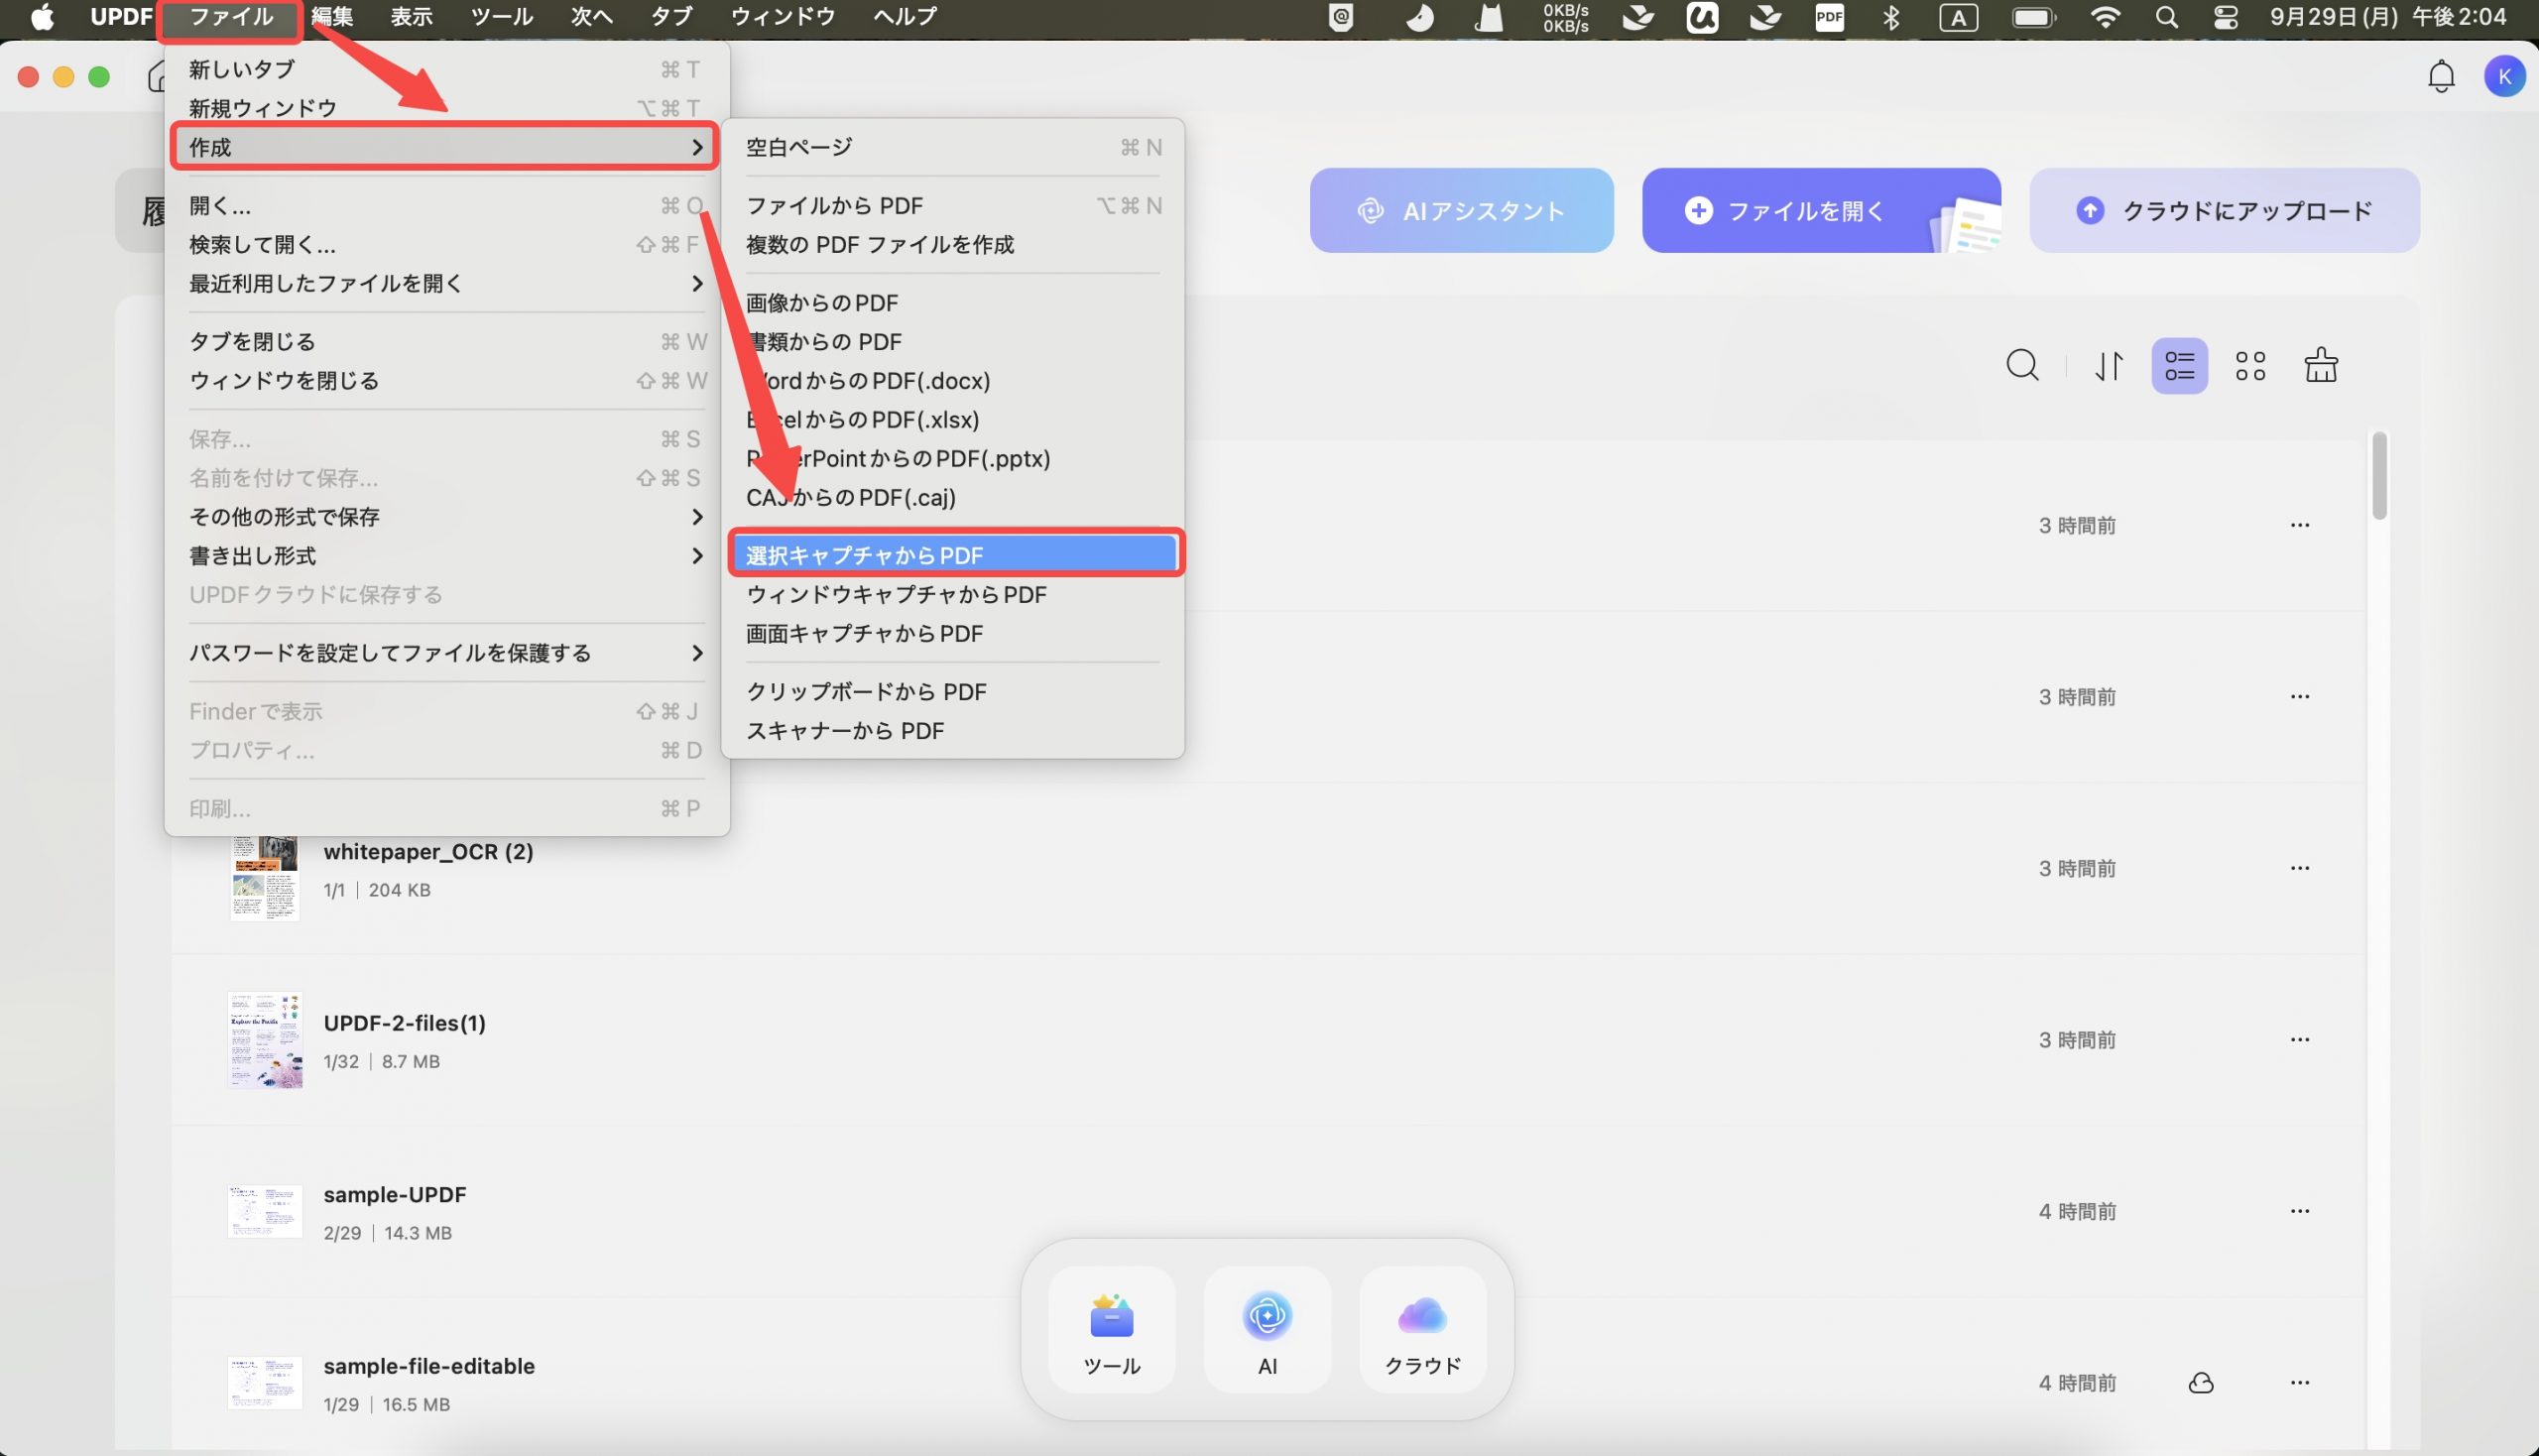Choose 開く... menu item
The width and height of the screenshot is (2539, 1456).
pyautogui.click(x=446, y=206)
